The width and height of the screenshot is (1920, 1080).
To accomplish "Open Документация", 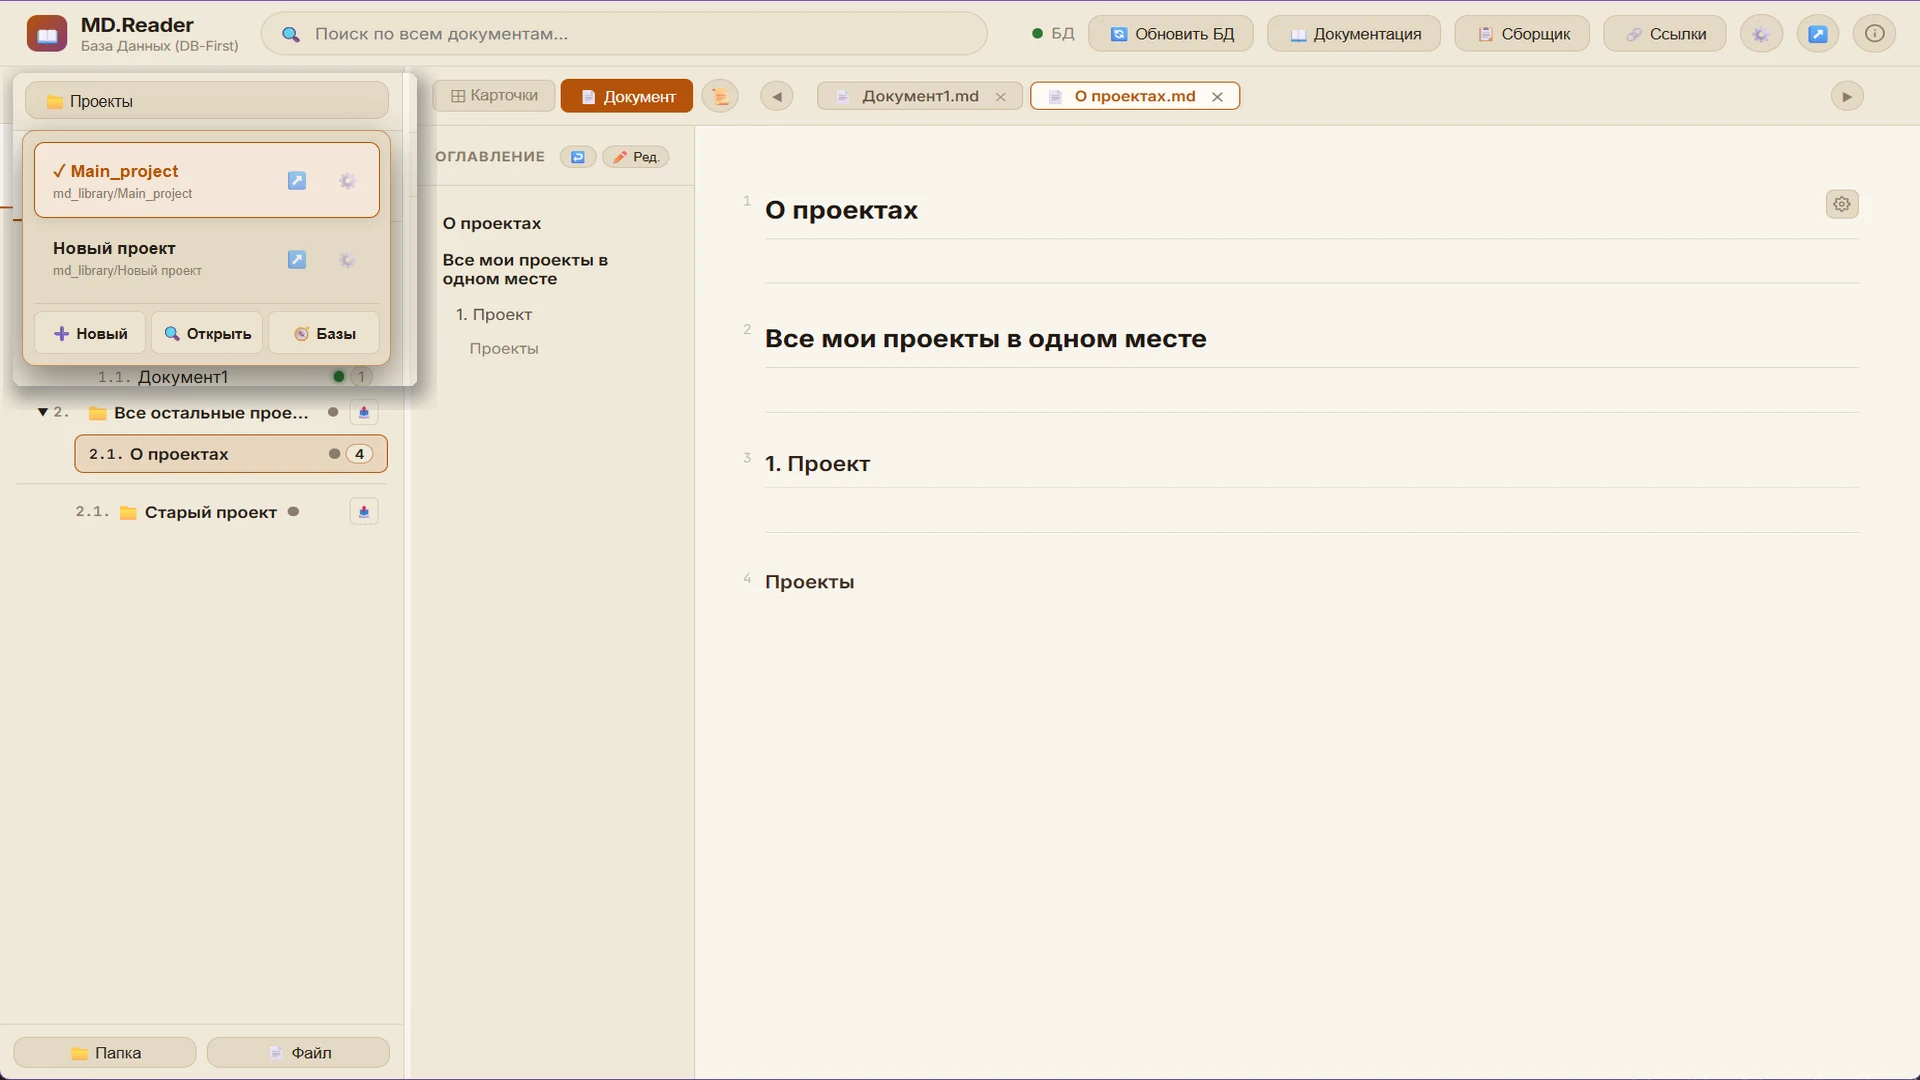I will pos(1354,34).
